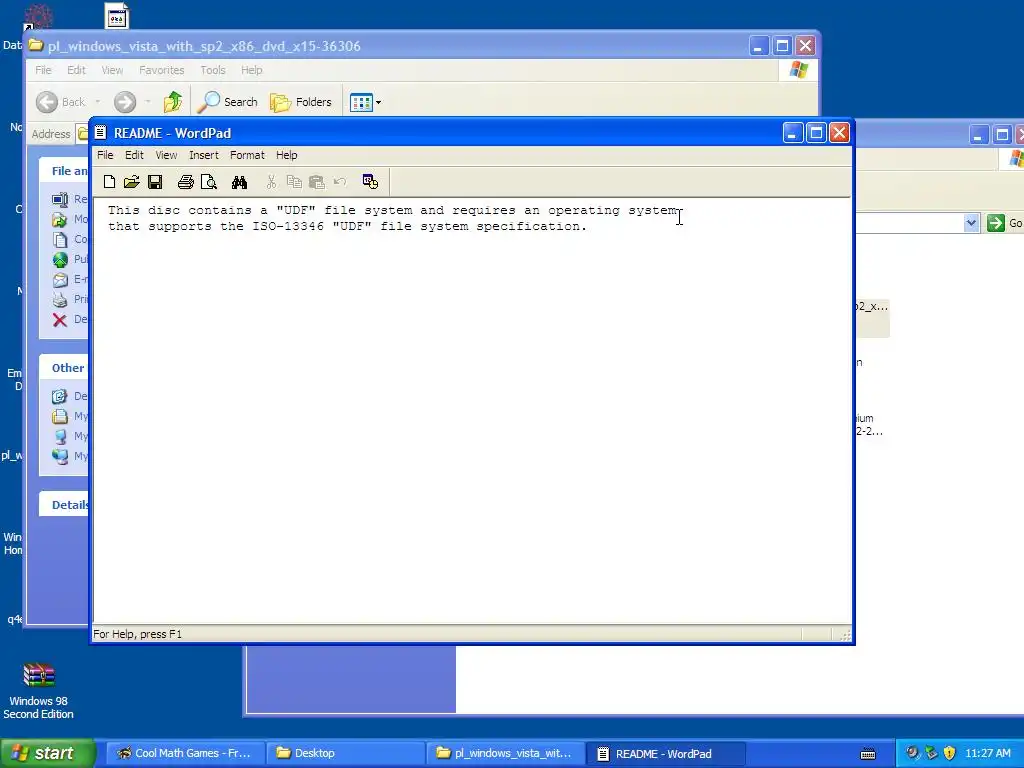Expand address bar dropdown in rear window
This screenshot has width=1024, height=768.
(x=971, y=223)
